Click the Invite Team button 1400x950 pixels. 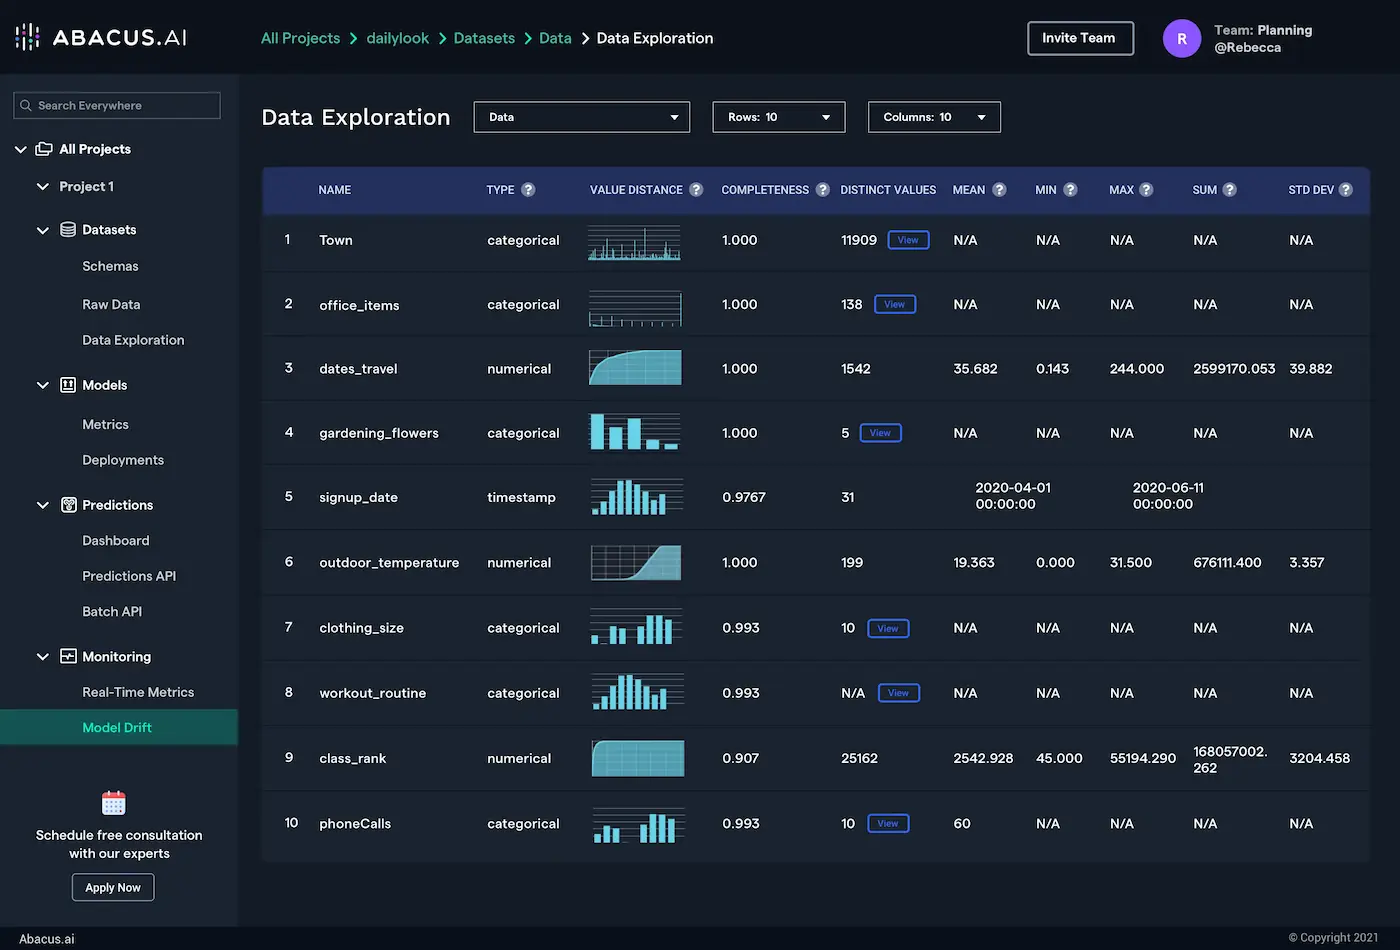pos(1079,38)
